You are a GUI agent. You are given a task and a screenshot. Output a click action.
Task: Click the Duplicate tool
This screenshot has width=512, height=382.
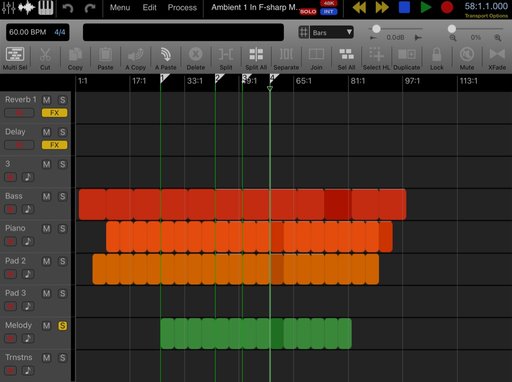(x=407, y=59)
